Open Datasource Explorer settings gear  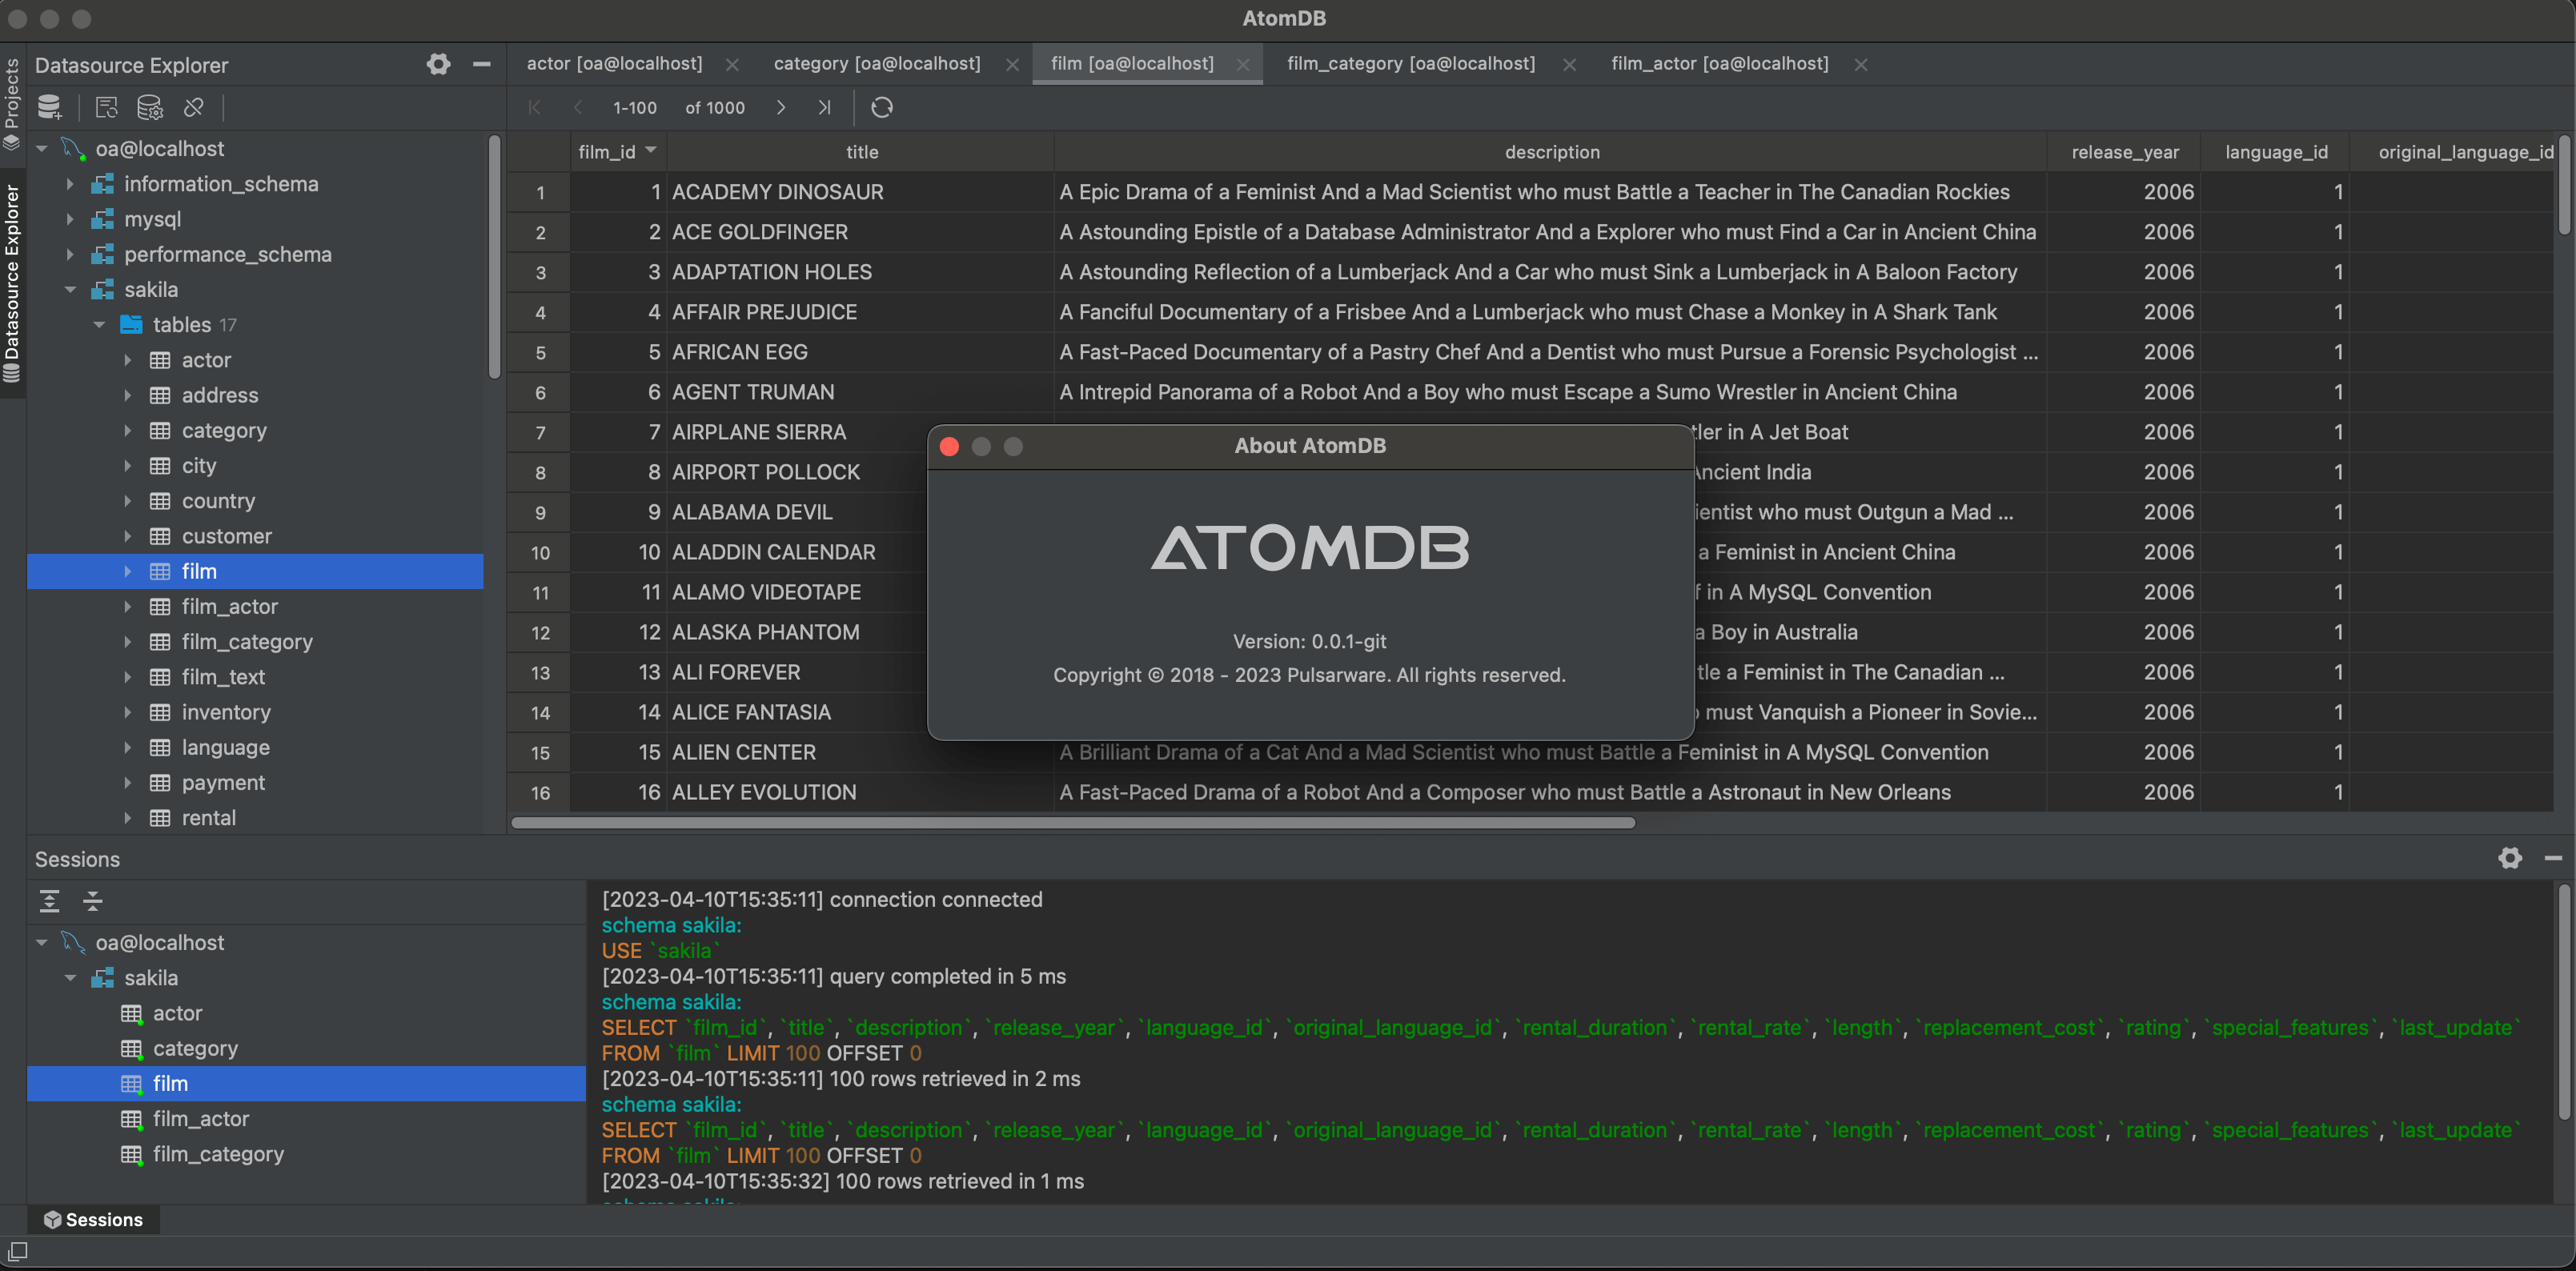(x=438, y=65)
